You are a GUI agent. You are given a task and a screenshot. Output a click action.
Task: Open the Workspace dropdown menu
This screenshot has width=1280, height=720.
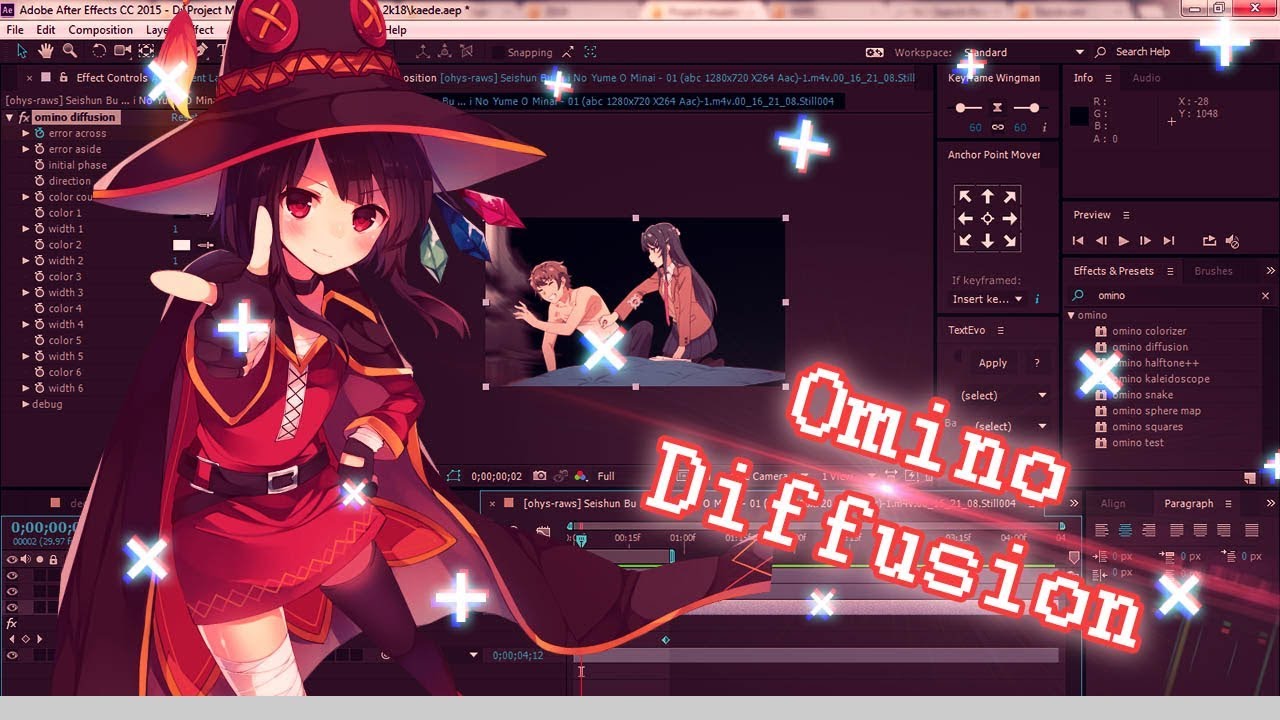click(1079, 52)
